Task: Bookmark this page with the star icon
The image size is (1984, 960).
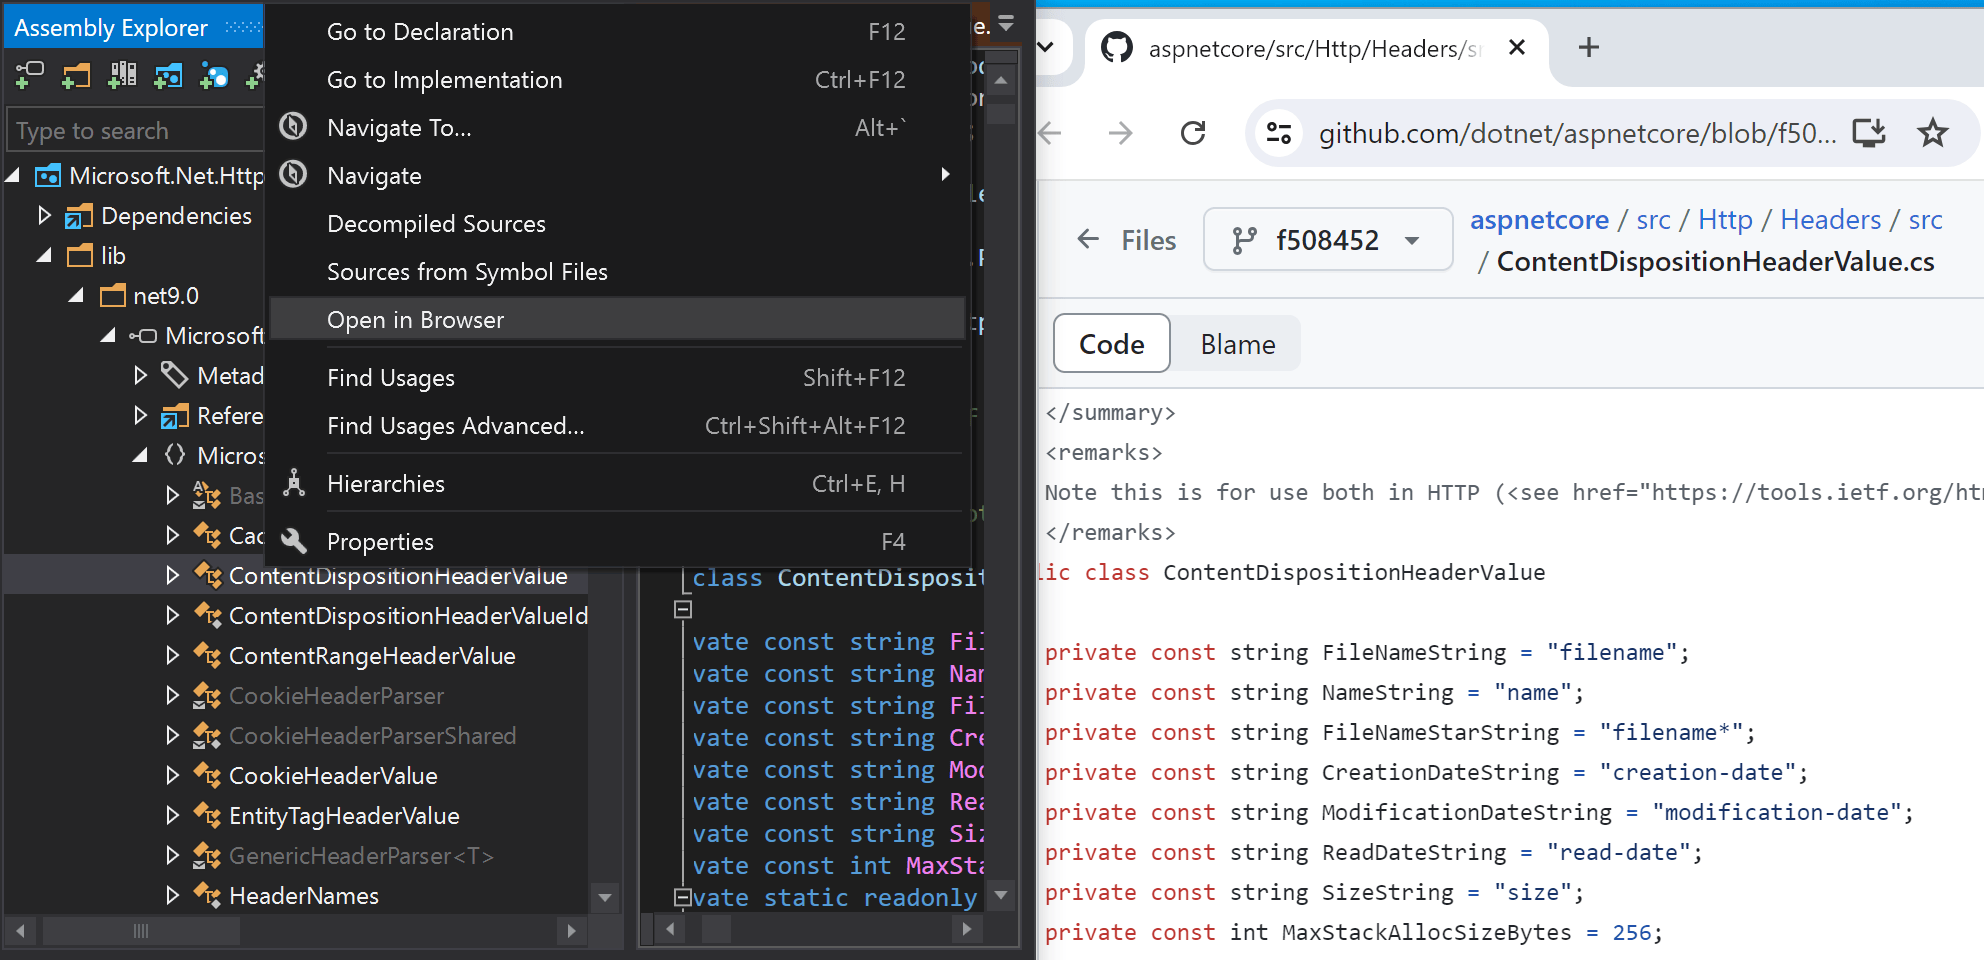Action: (1933, 133)
